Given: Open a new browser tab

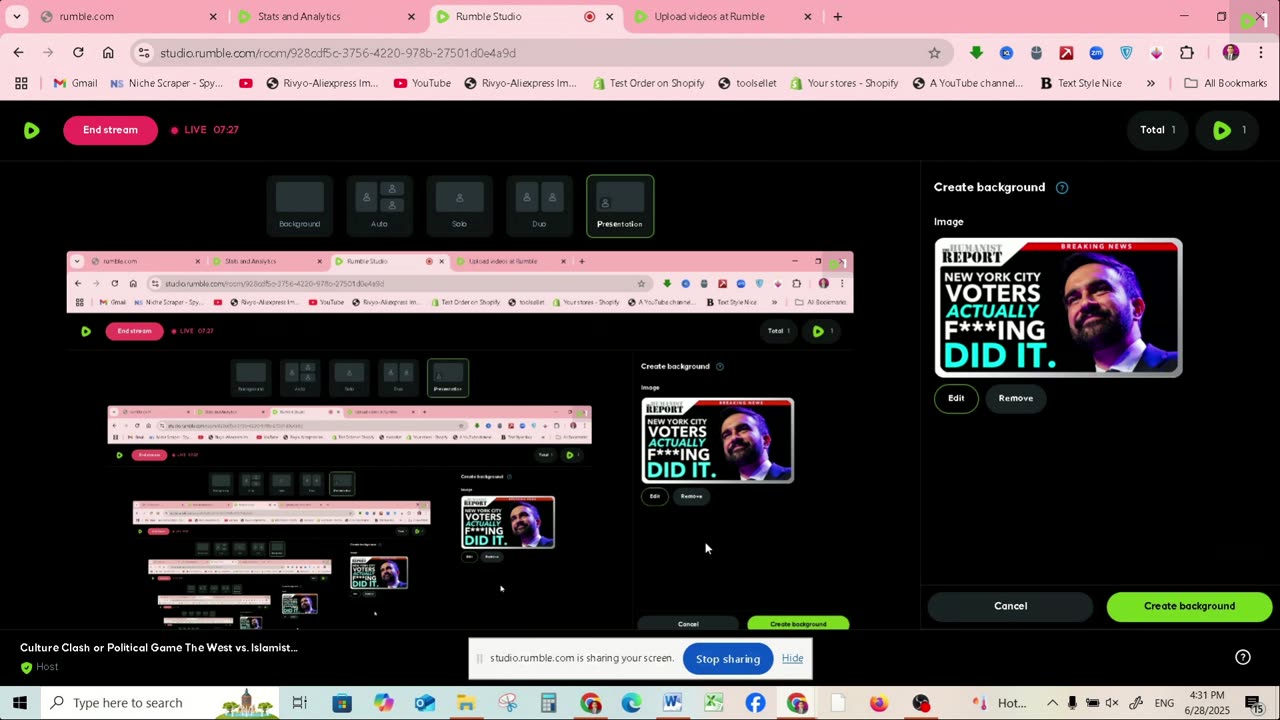Looking at the screenshot, I should point(838,16).
